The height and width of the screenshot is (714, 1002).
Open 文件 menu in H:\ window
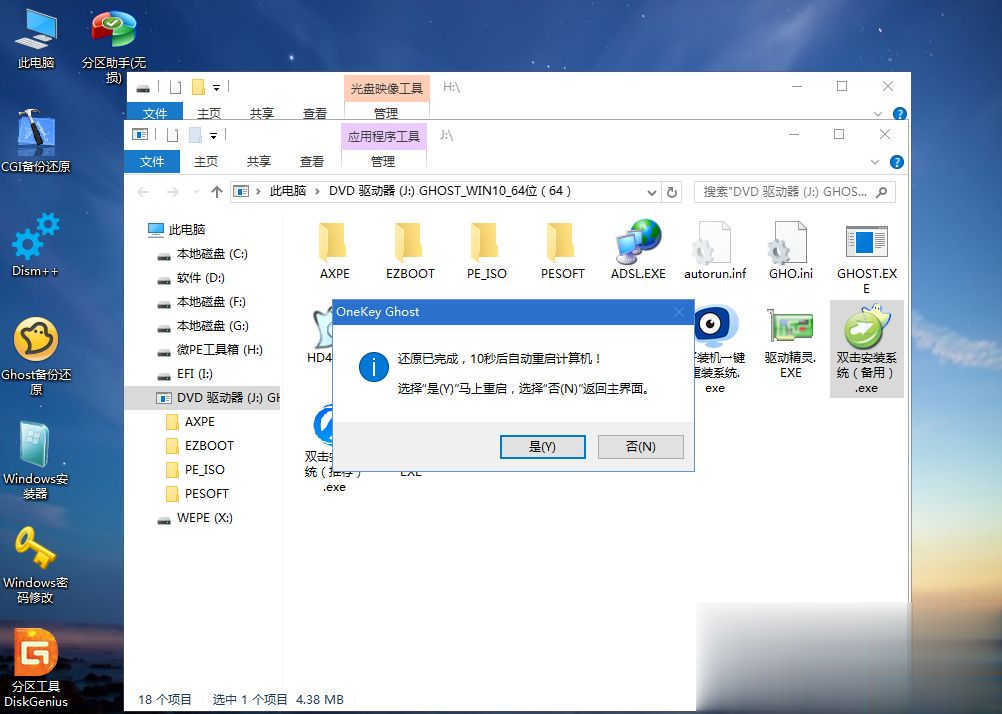click(x=155, y=113)
